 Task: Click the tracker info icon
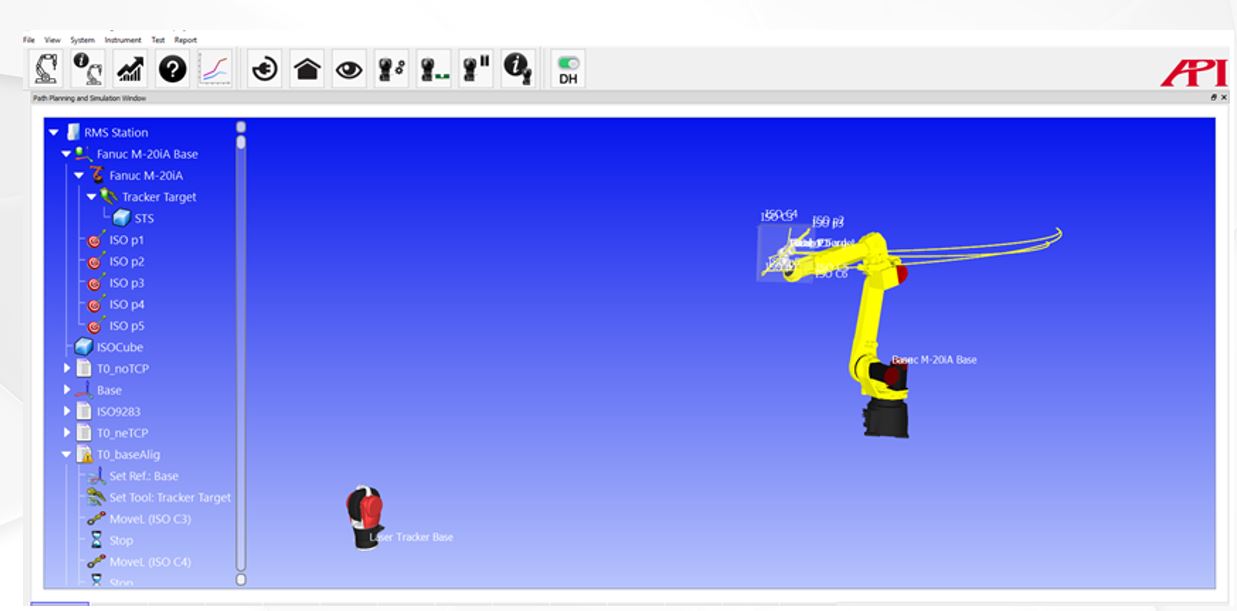coord(517,68)
